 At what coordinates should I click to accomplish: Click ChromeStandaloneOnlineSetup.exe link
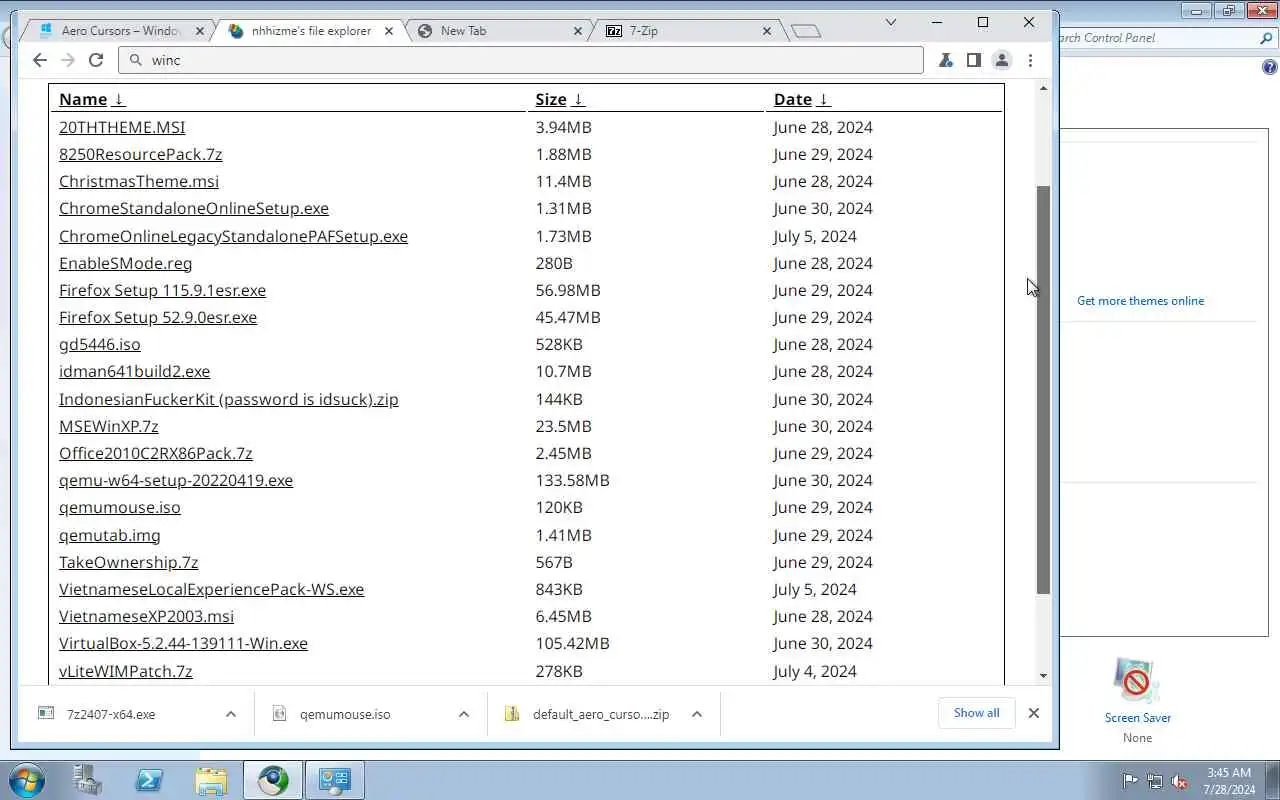(194, 208)
